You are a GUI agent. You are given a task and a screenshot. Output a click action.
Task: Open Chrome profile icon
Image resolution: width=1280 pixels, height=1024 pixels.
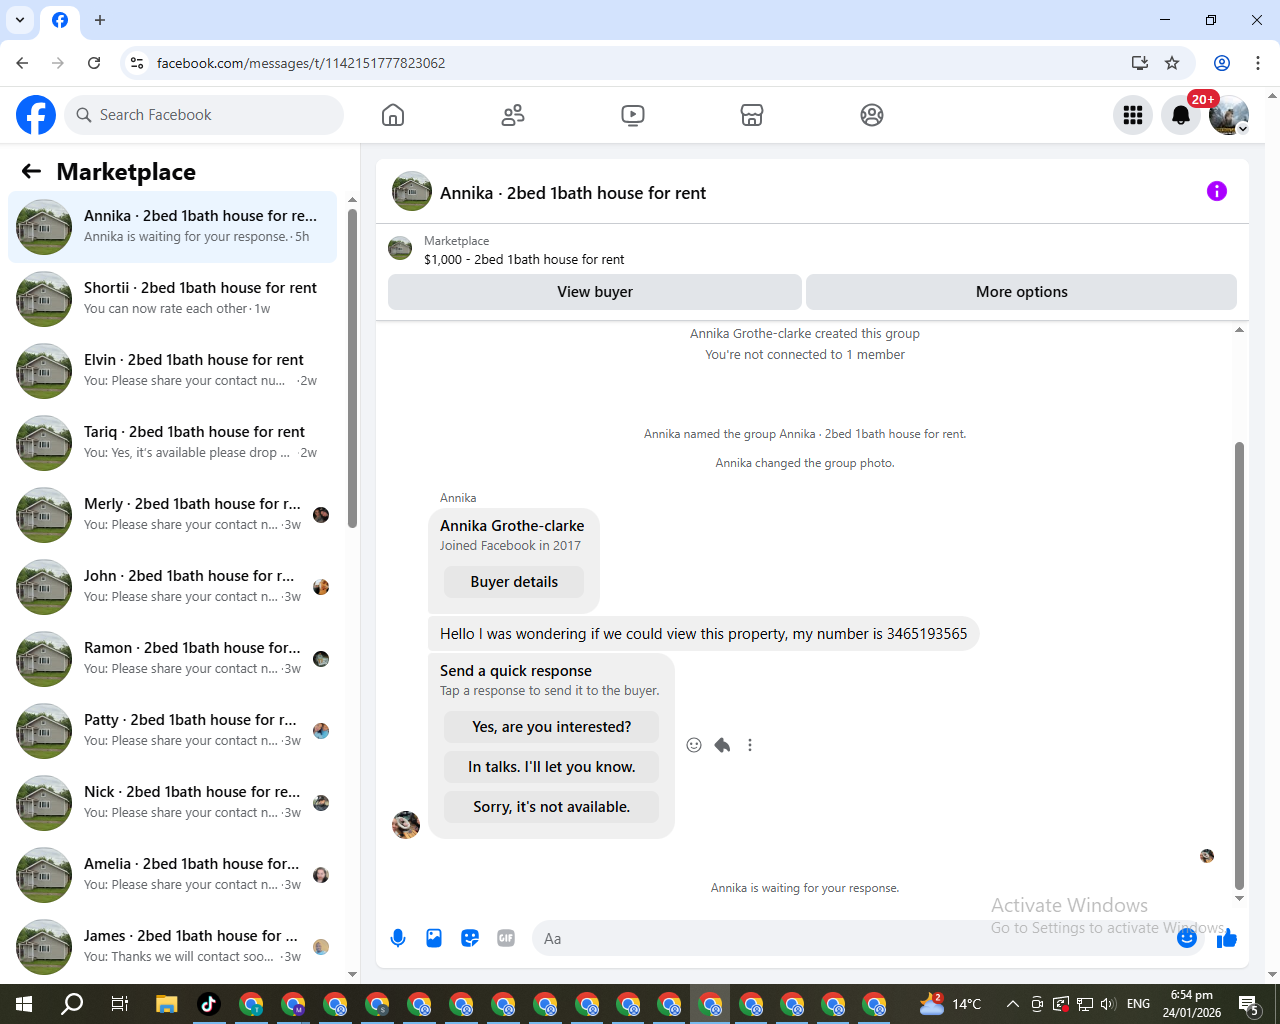click(x=1222, y=63)
